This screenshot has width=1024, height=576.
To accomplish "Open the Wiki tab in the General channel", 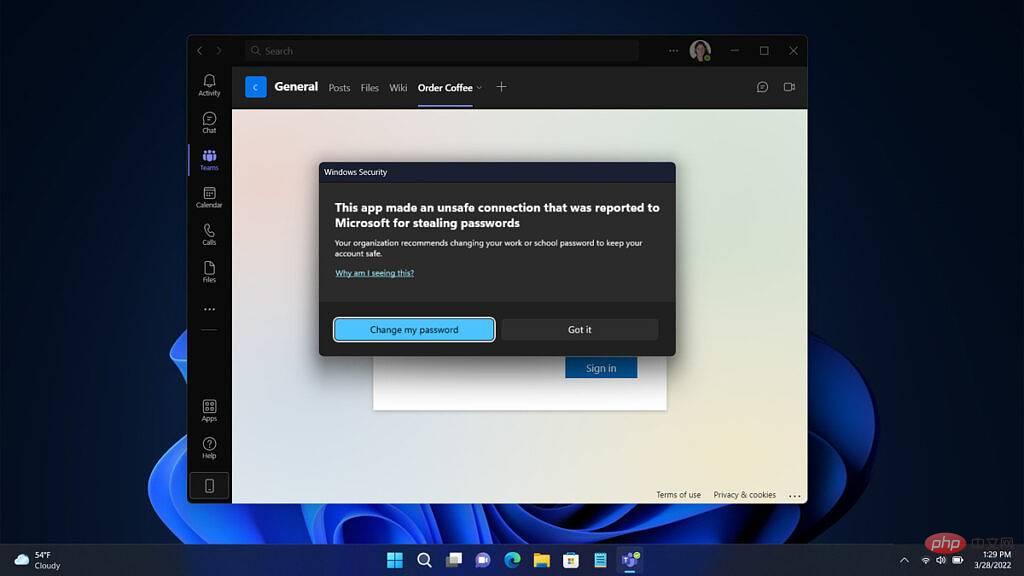I will pos(398,88).
